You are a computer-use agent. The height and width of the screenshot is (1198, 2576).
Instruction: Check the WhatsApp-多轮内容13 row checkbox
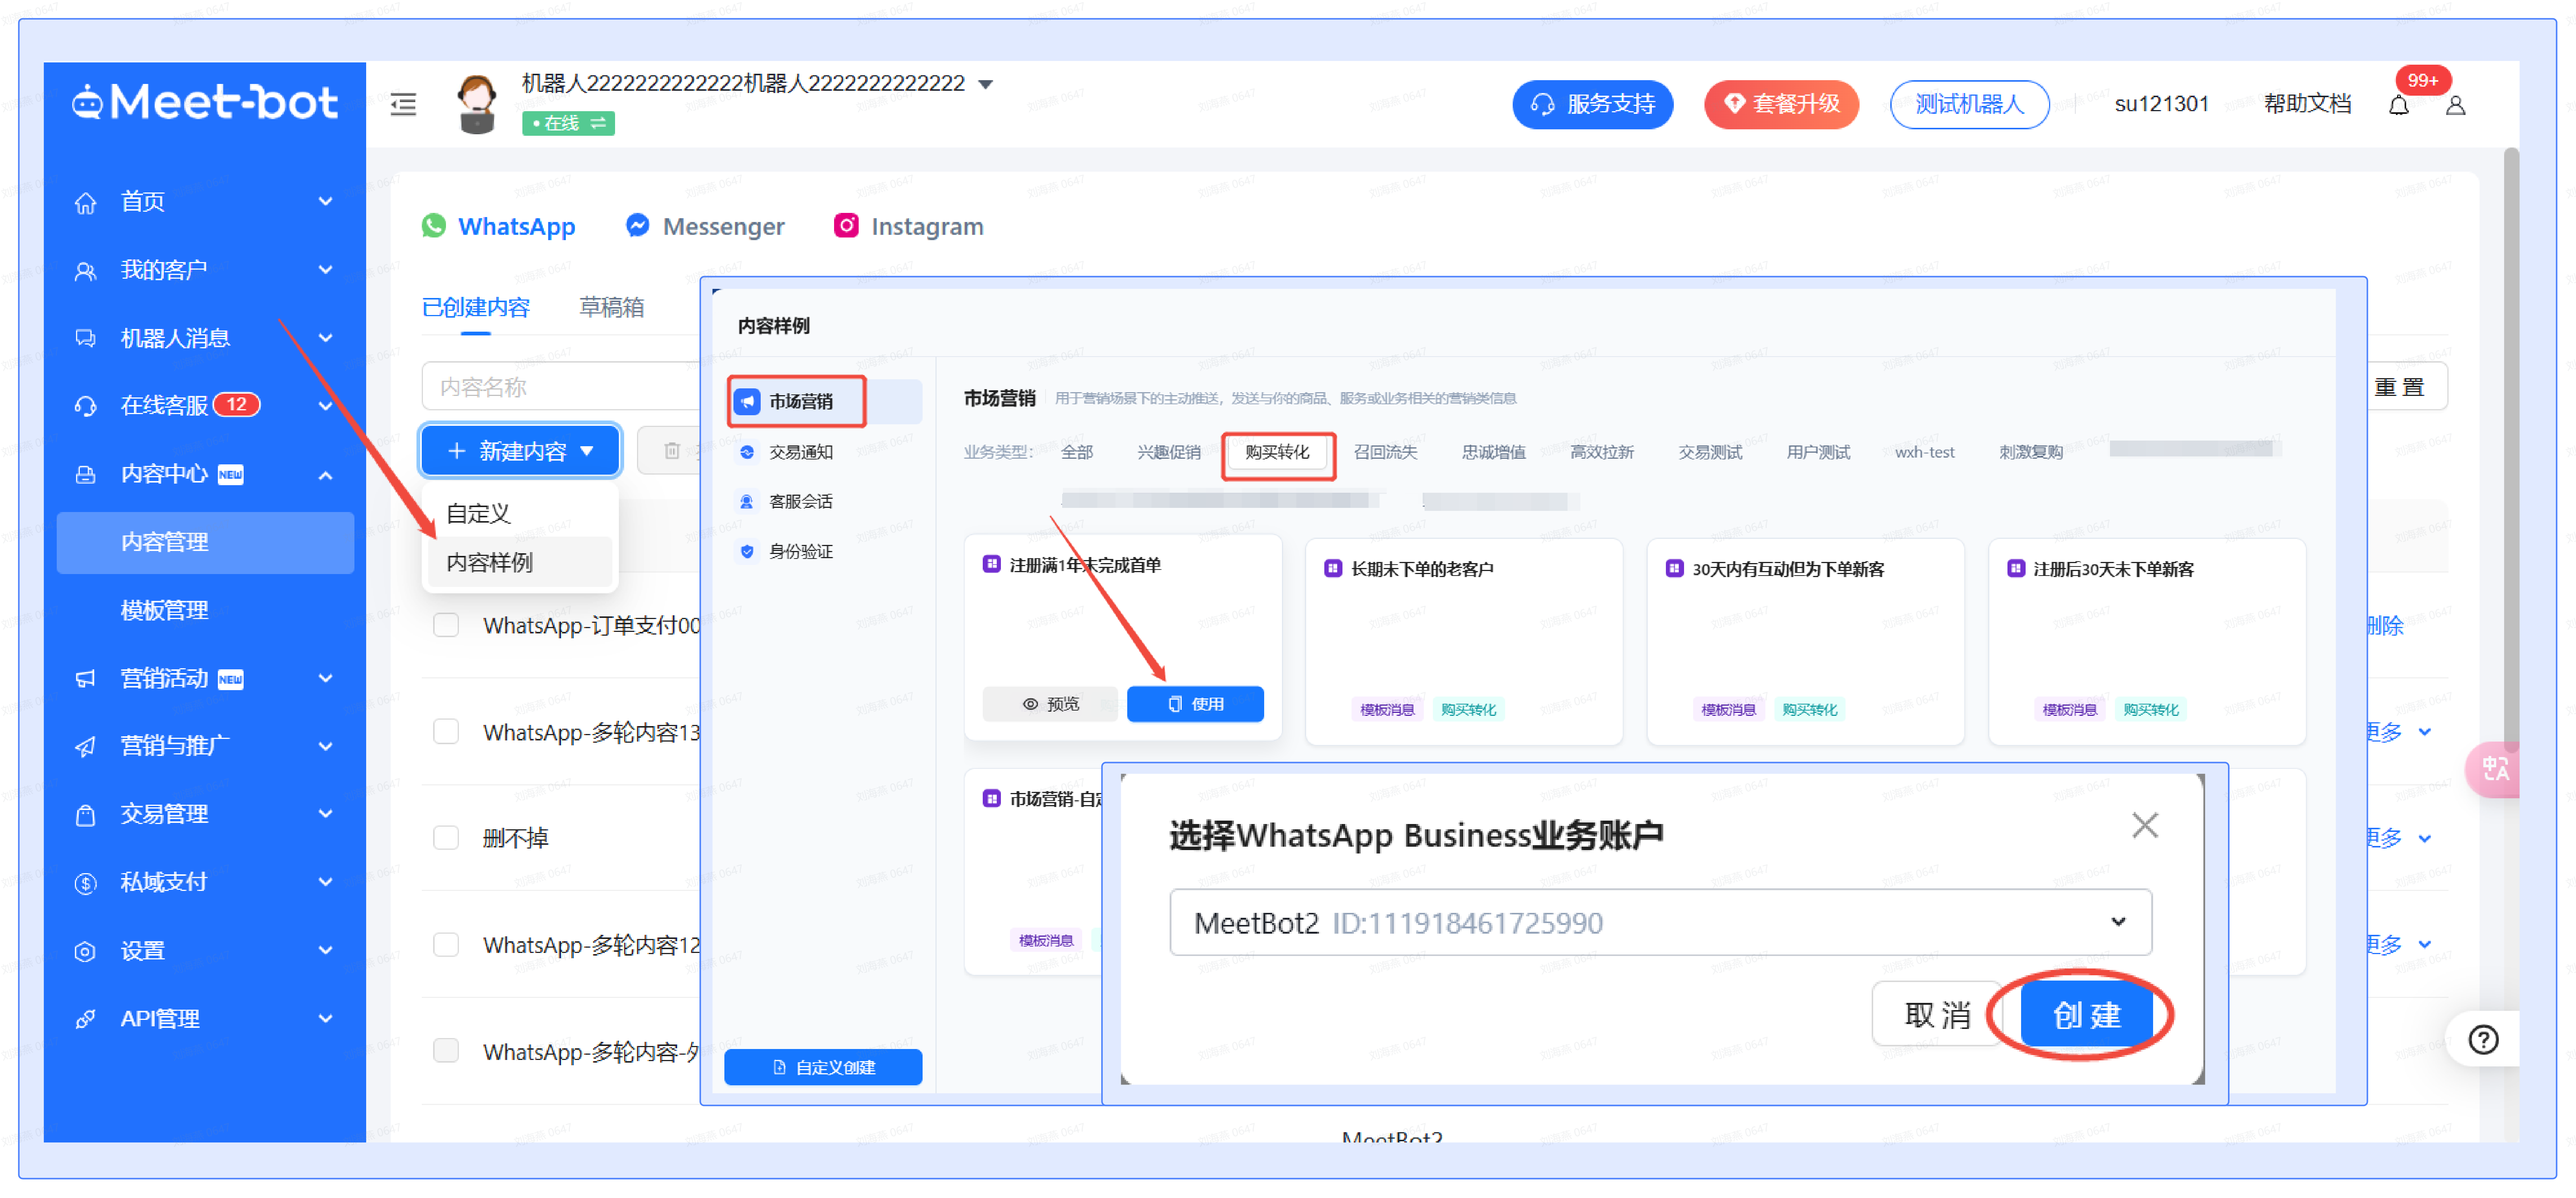pyautogui.click(x=446, y=732)
